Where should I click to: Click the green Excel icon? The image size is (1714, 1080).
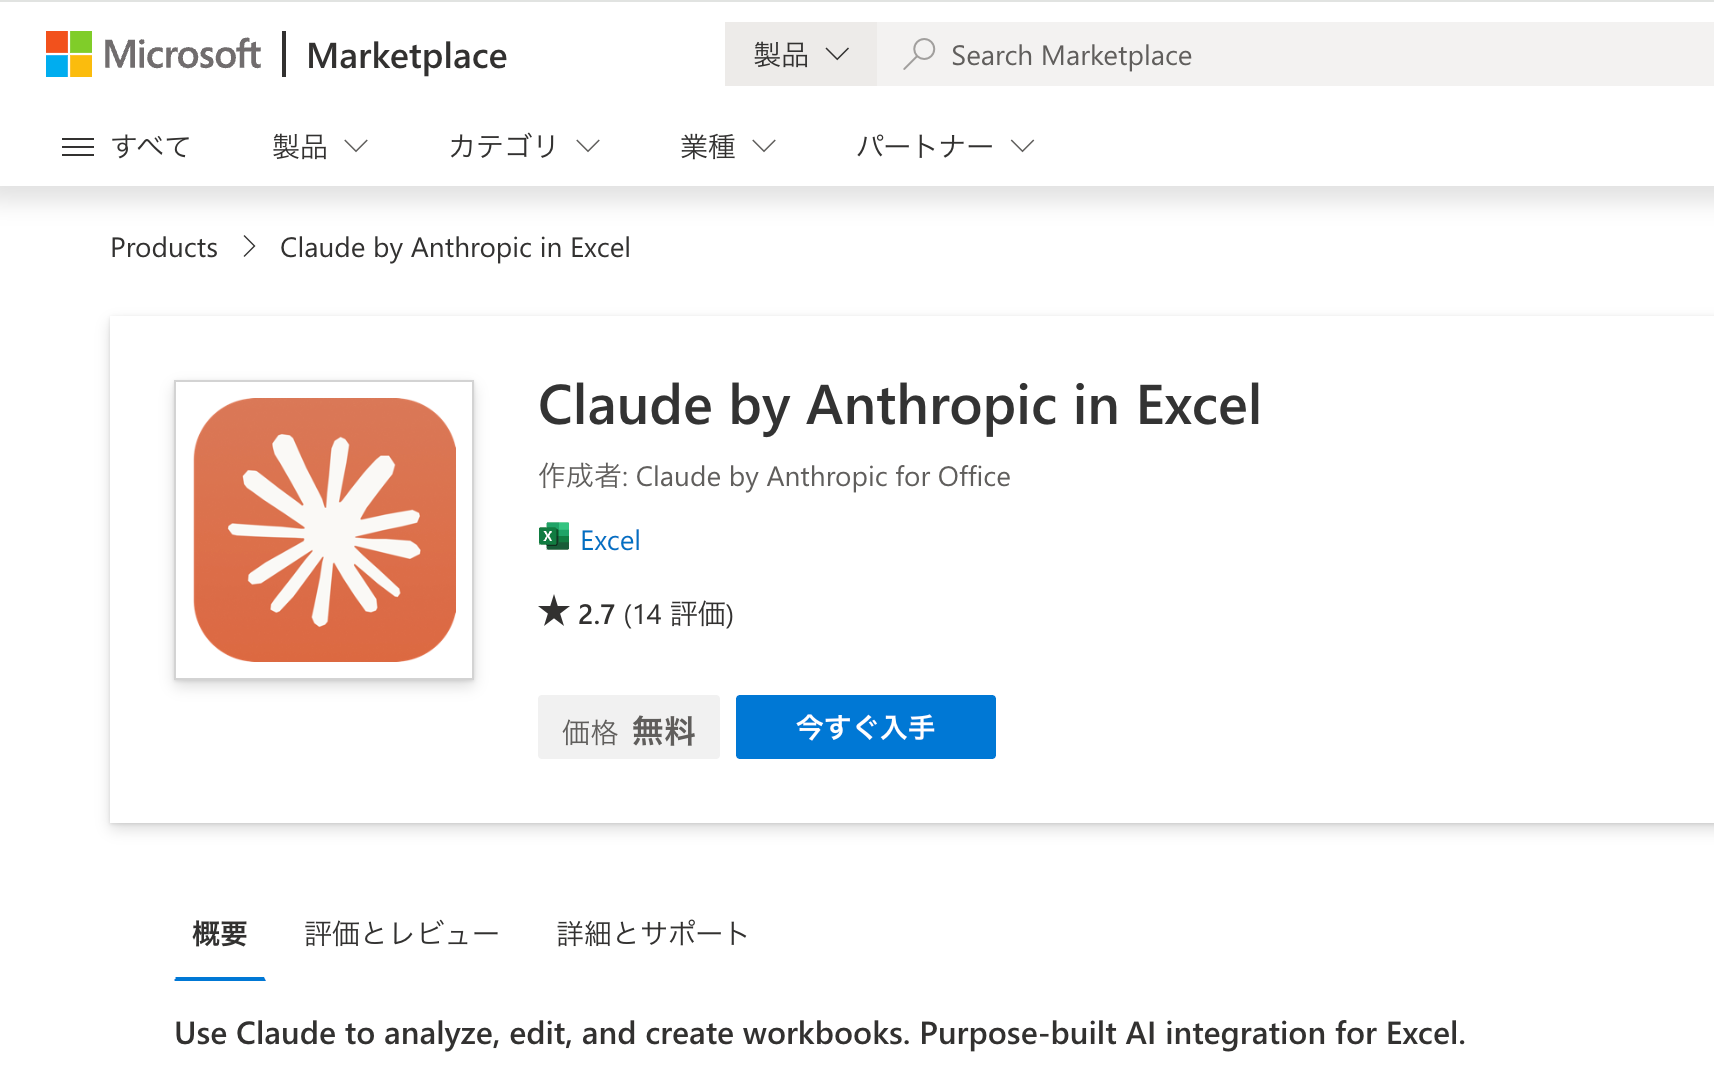554,538
